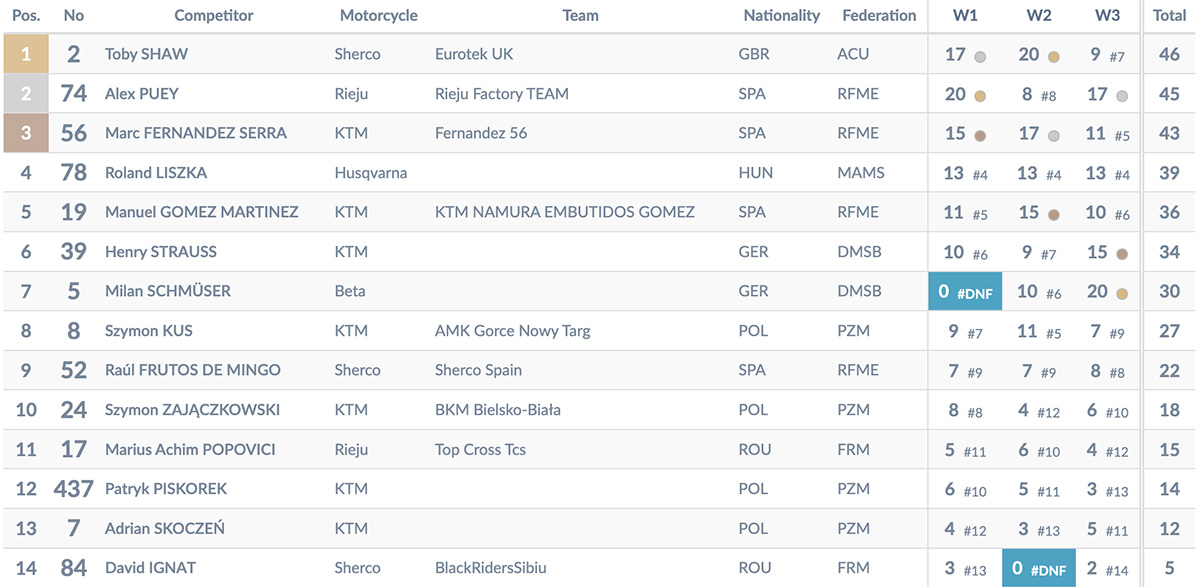Sort by the Total column header
The width and height of the screenshot is (1200, 588).
[x=1169, y=16]
